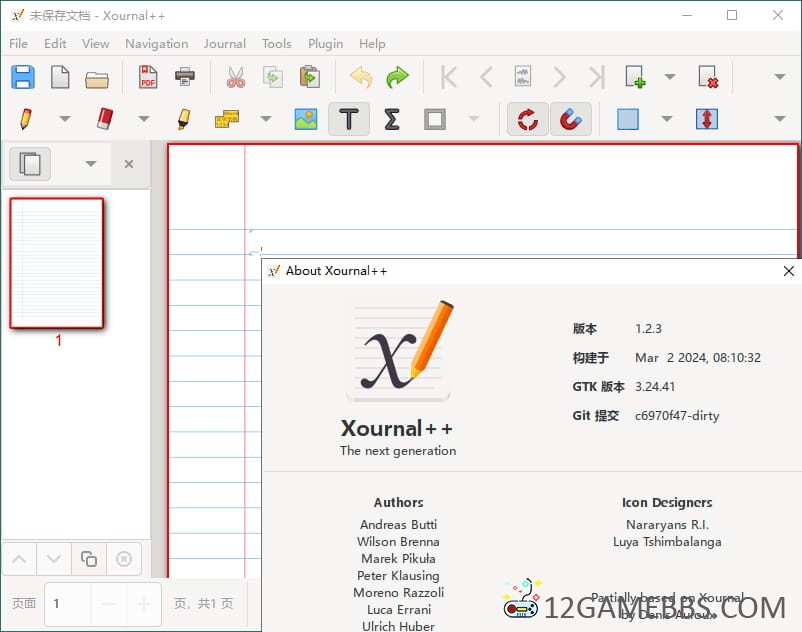Image resolution: width=802 pixels, height=632 pixels.
Task: Select the Text tool
Action: [349, 119]
